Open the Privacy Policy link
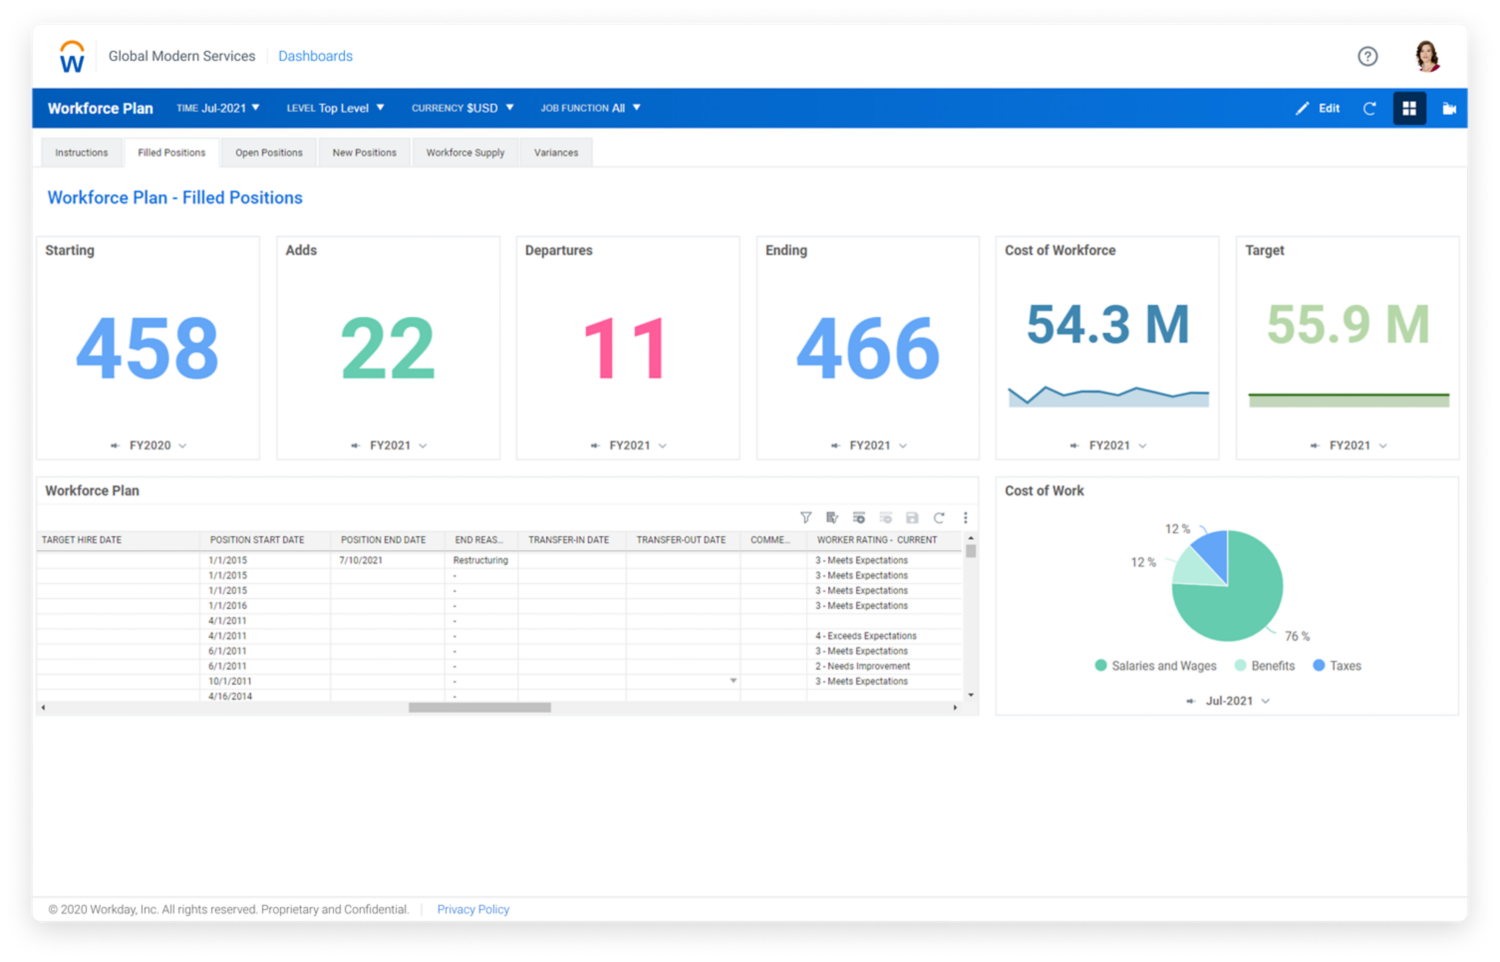 [473, 910]
